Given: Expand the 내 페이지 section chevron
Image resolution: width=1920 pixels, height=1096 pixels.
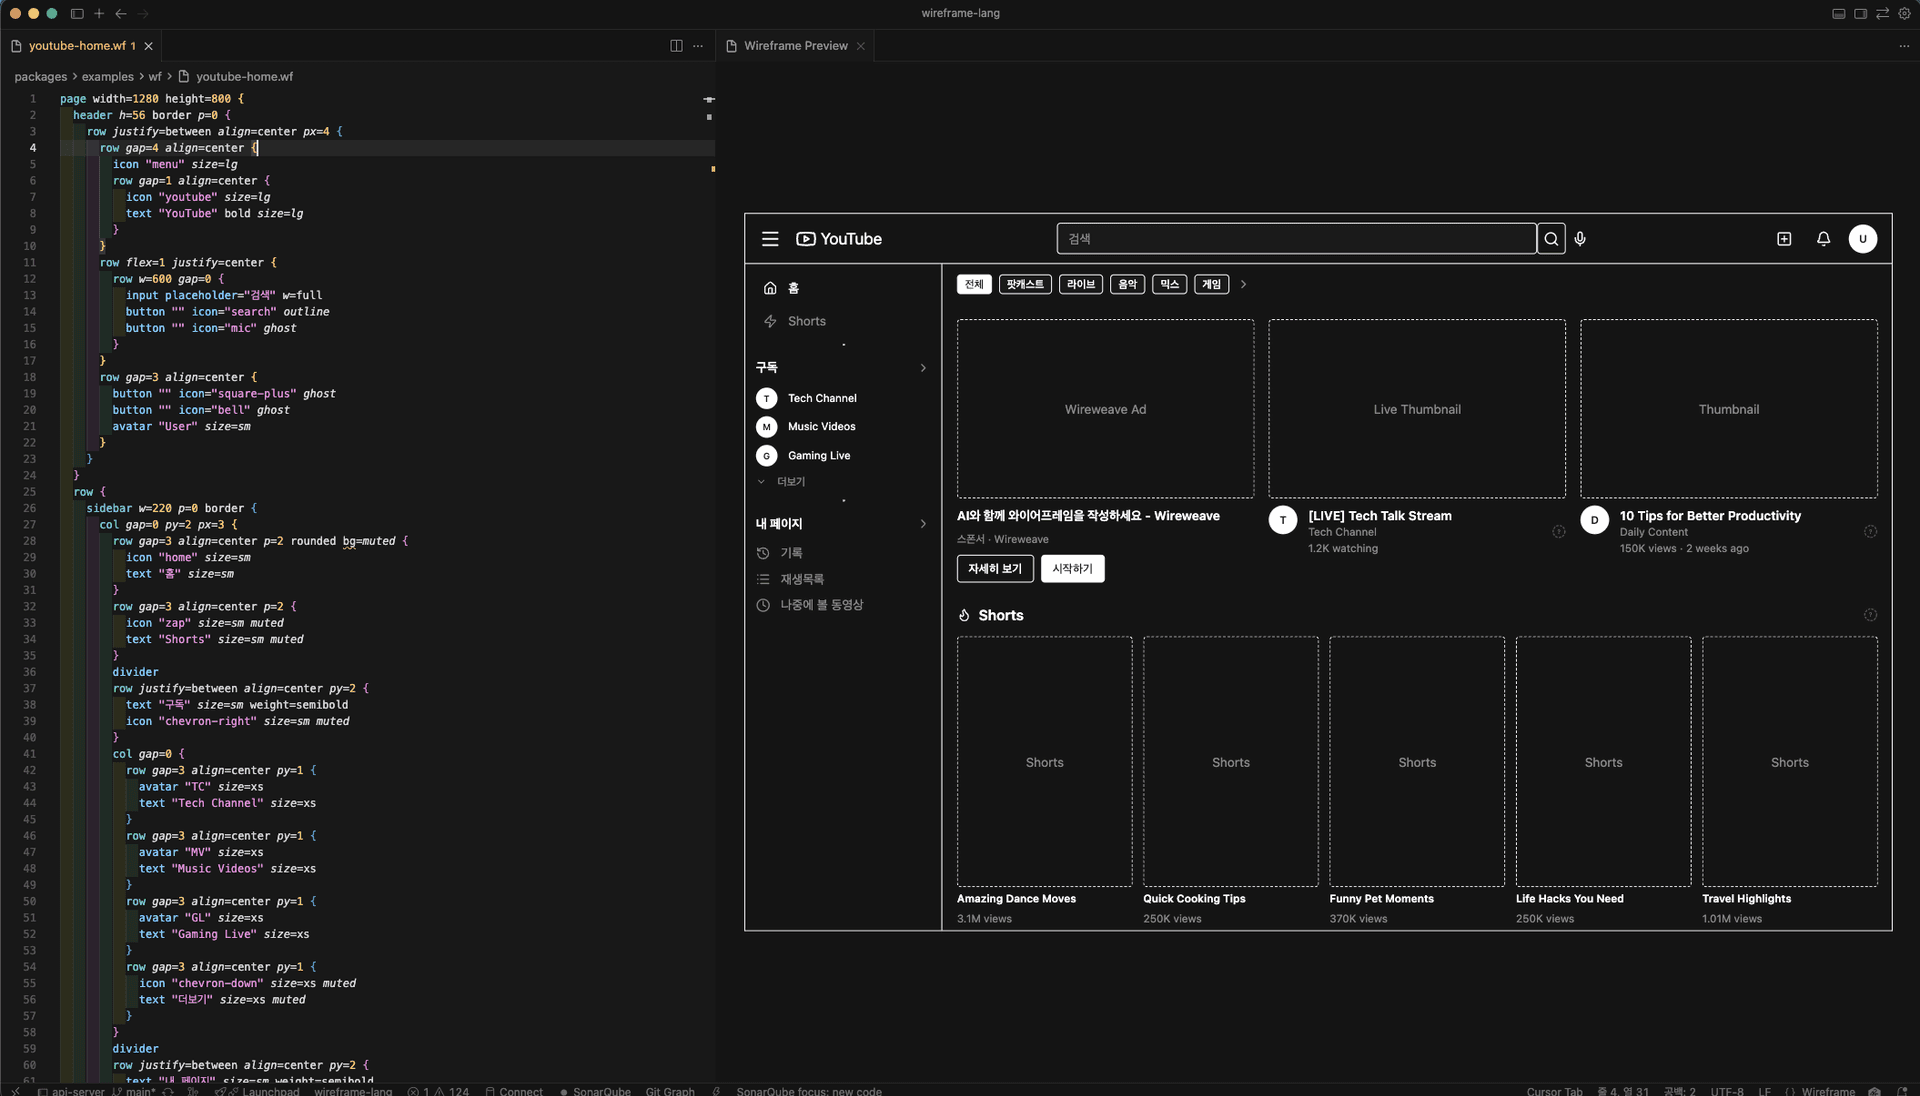Looking at the screenshot, I should click(923, 523).
